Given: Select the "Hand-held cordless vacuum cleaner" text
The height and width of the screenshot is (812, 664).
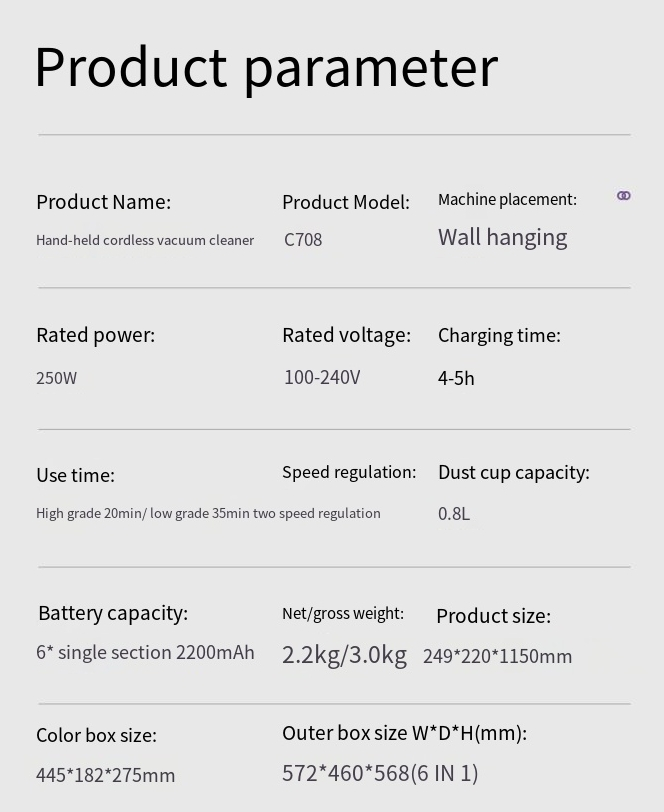Looking at the screenshot, I should click(x=145, y=240).
